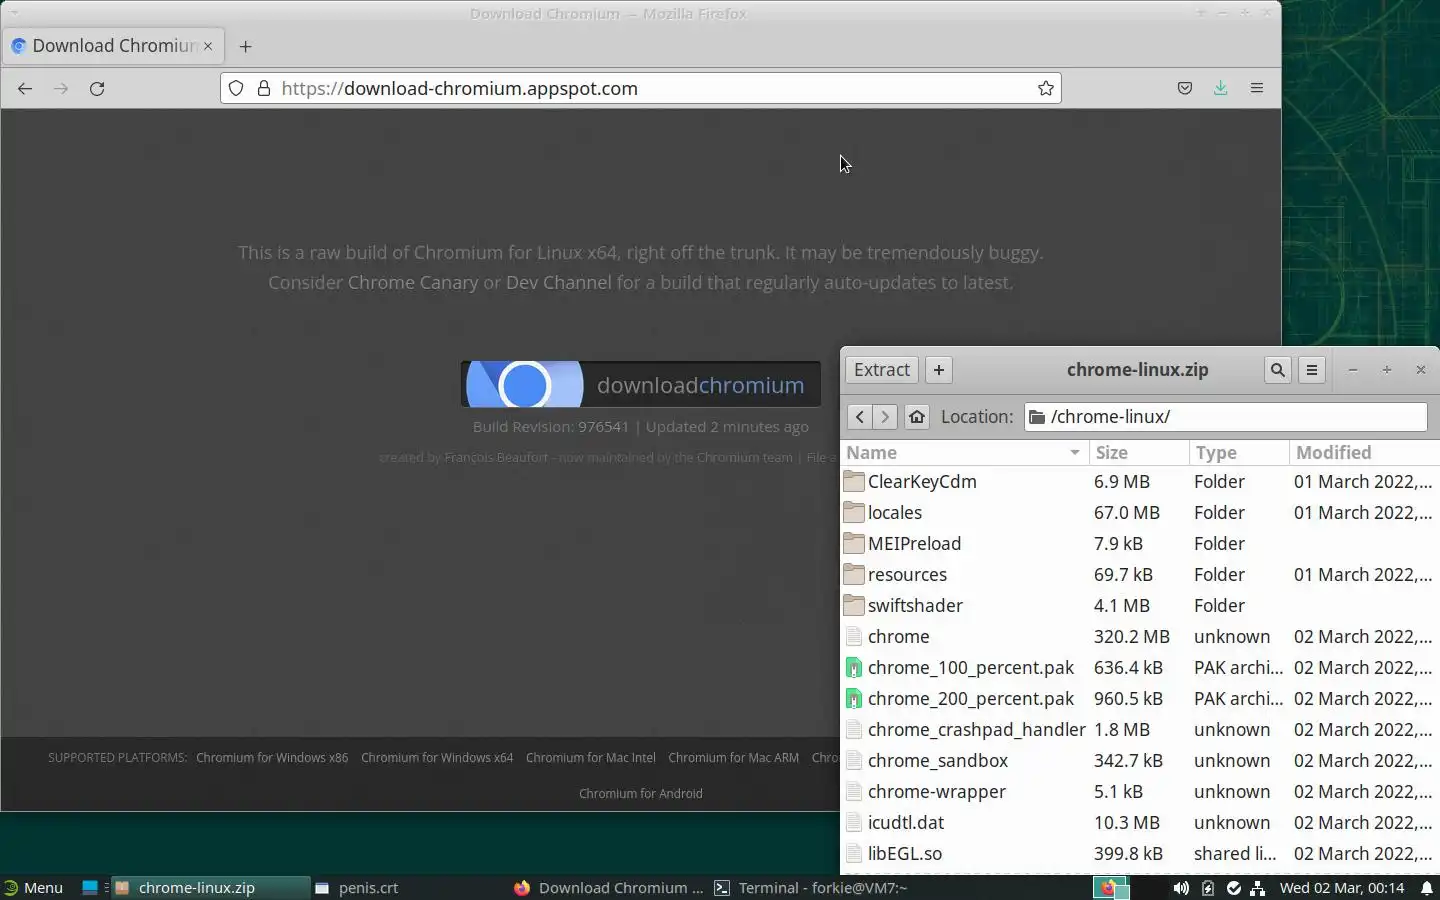Open the Chrome Canary link
Viewport: 1440px width, 900px height.
tap(413, 282)
